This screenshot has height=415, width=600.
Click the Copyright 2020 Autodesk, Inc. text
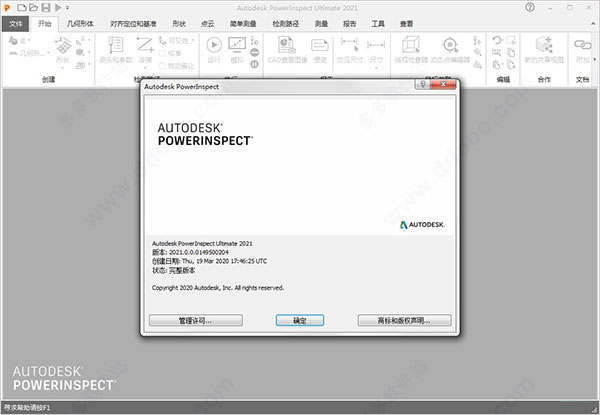tap(218, 288)
